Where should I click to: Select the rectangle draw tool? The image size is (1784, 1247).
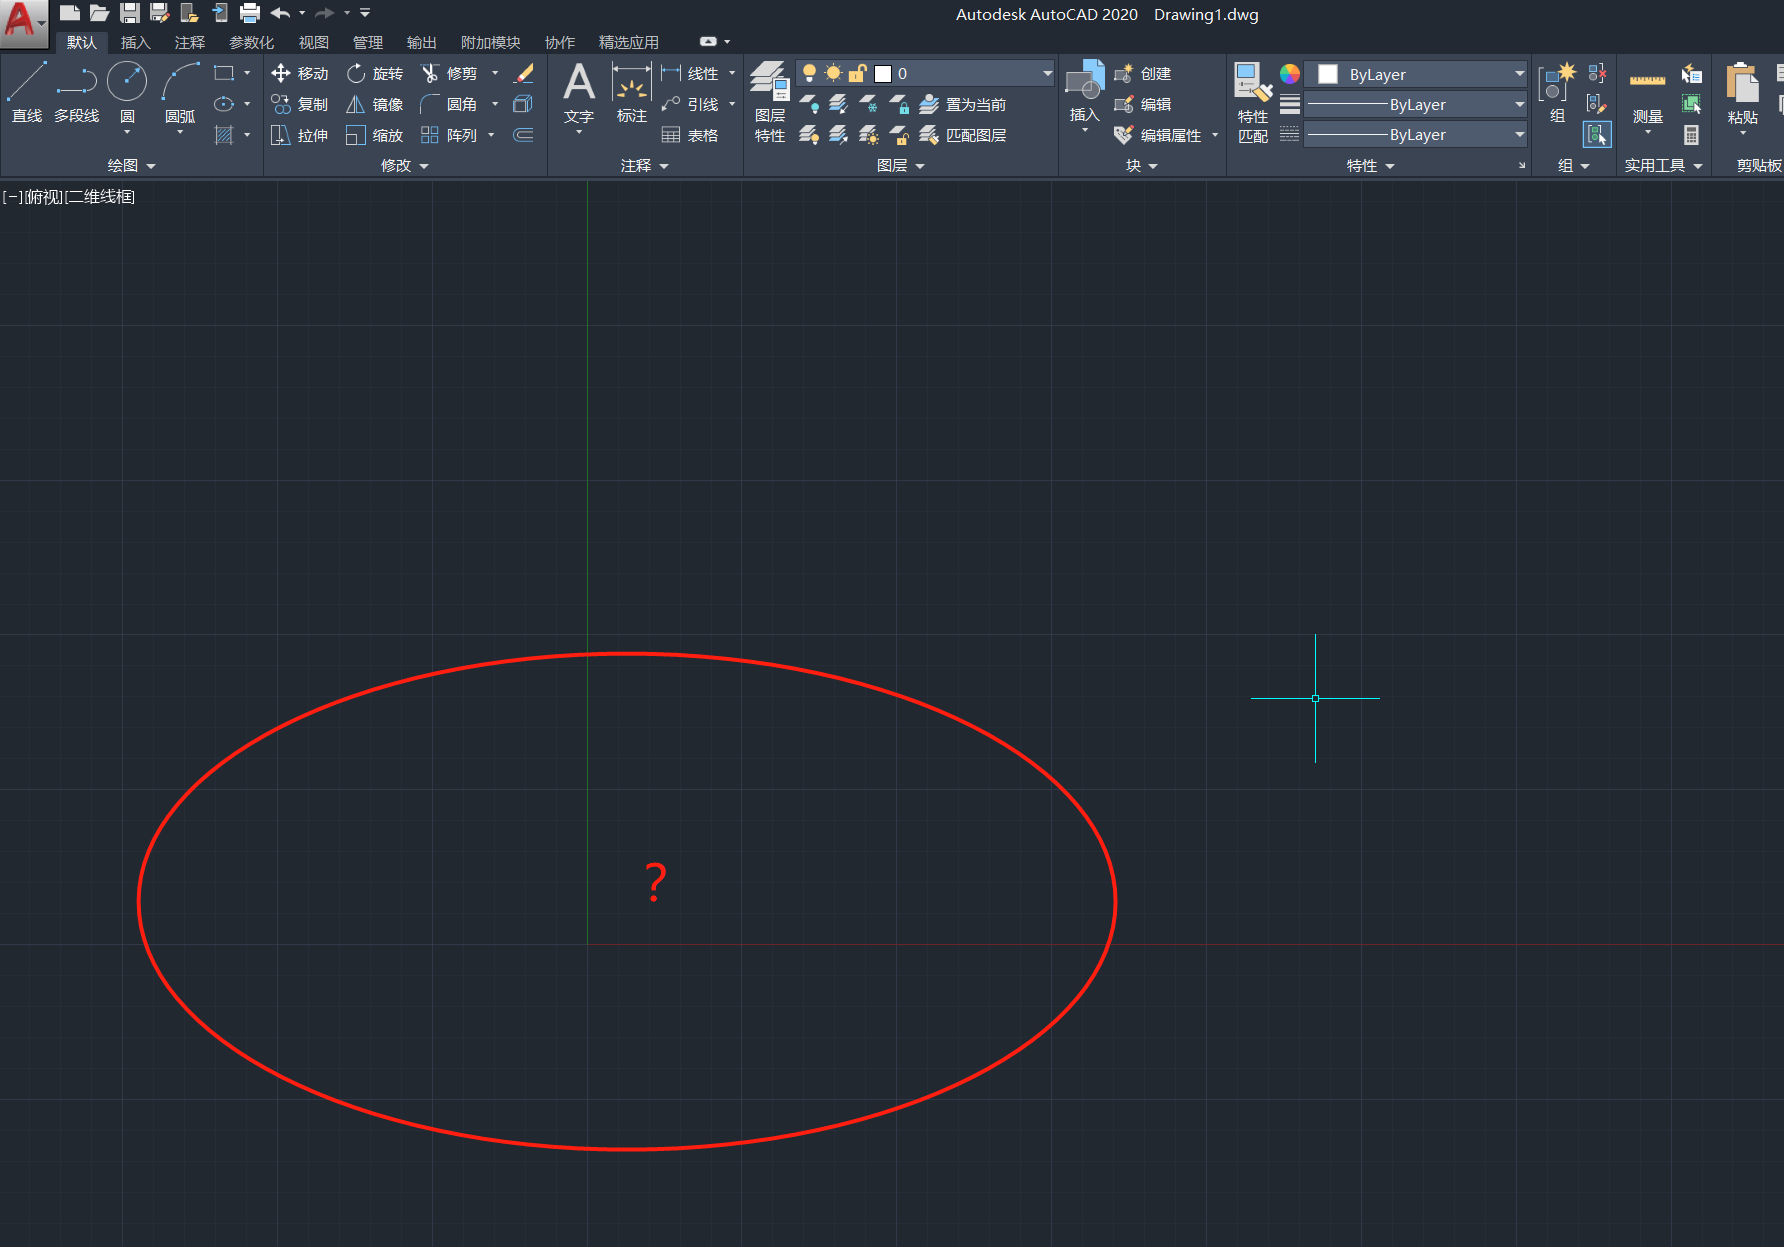tap(224, 73)
